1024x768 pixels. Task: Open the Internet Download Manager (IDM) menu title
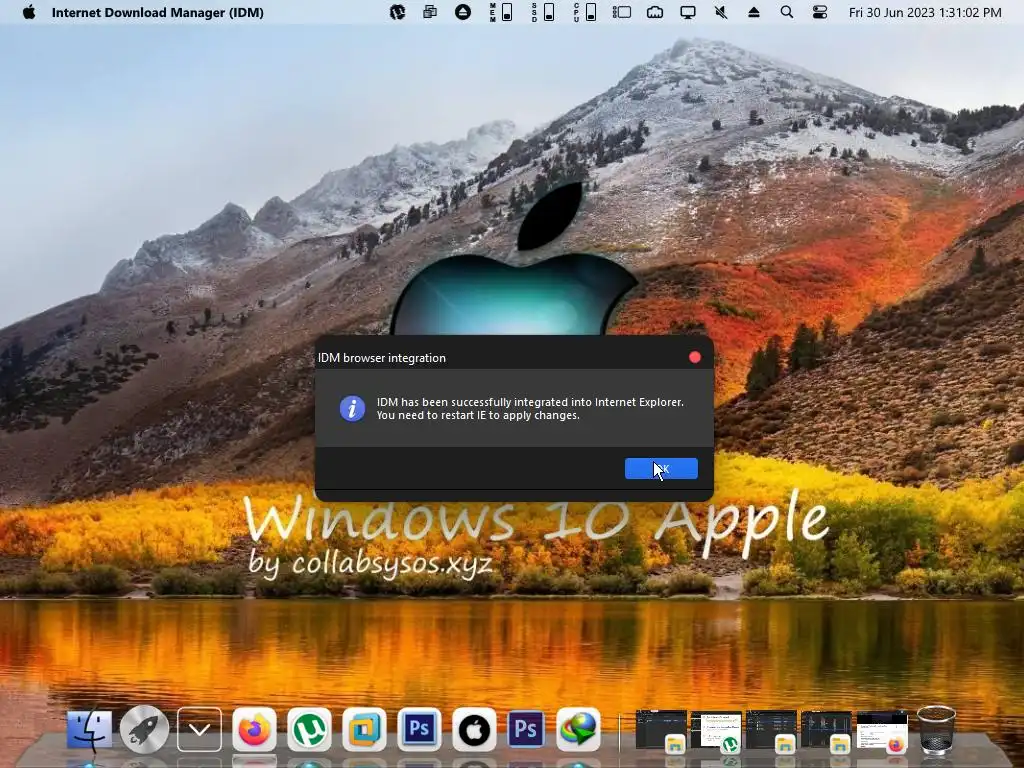coord(157,12)
